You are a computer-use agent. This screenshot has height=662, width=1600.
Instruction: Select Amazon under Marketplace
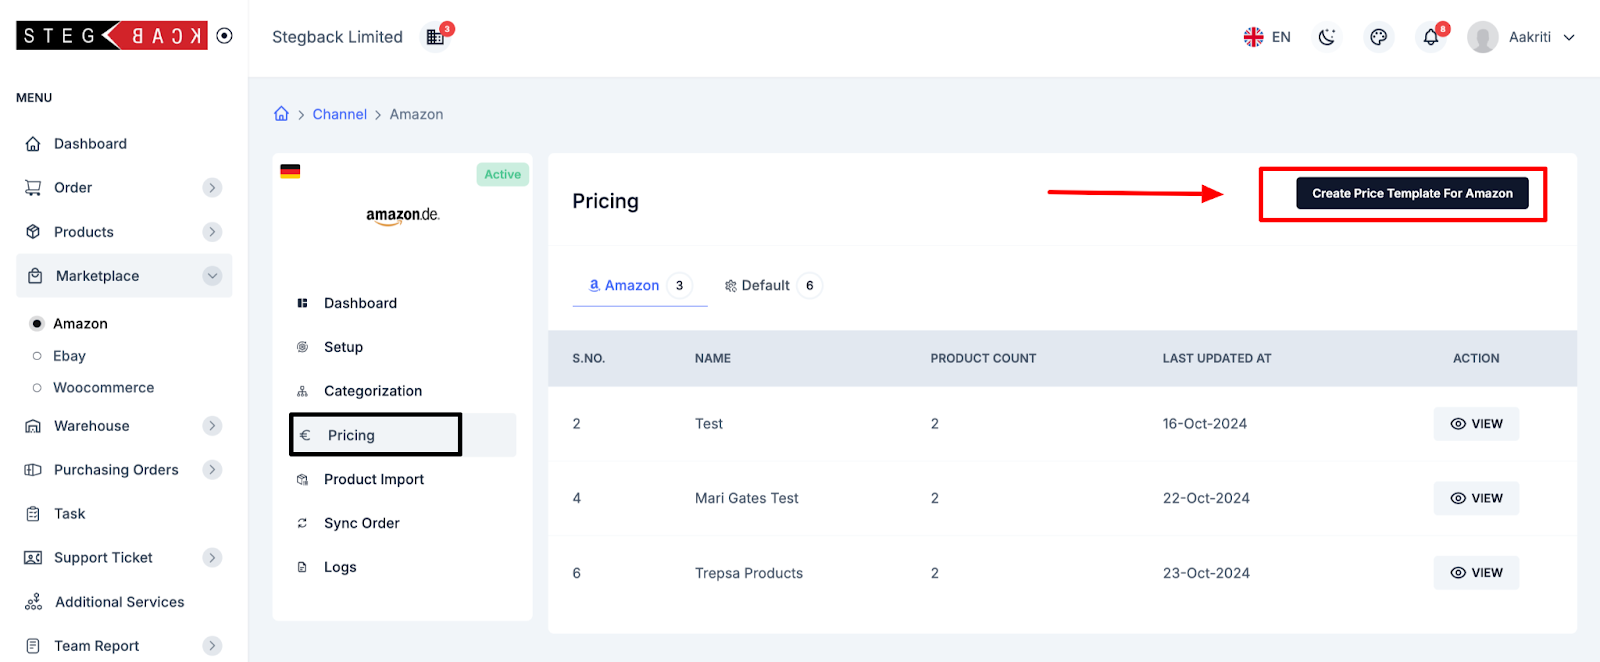tap(80, 324)
